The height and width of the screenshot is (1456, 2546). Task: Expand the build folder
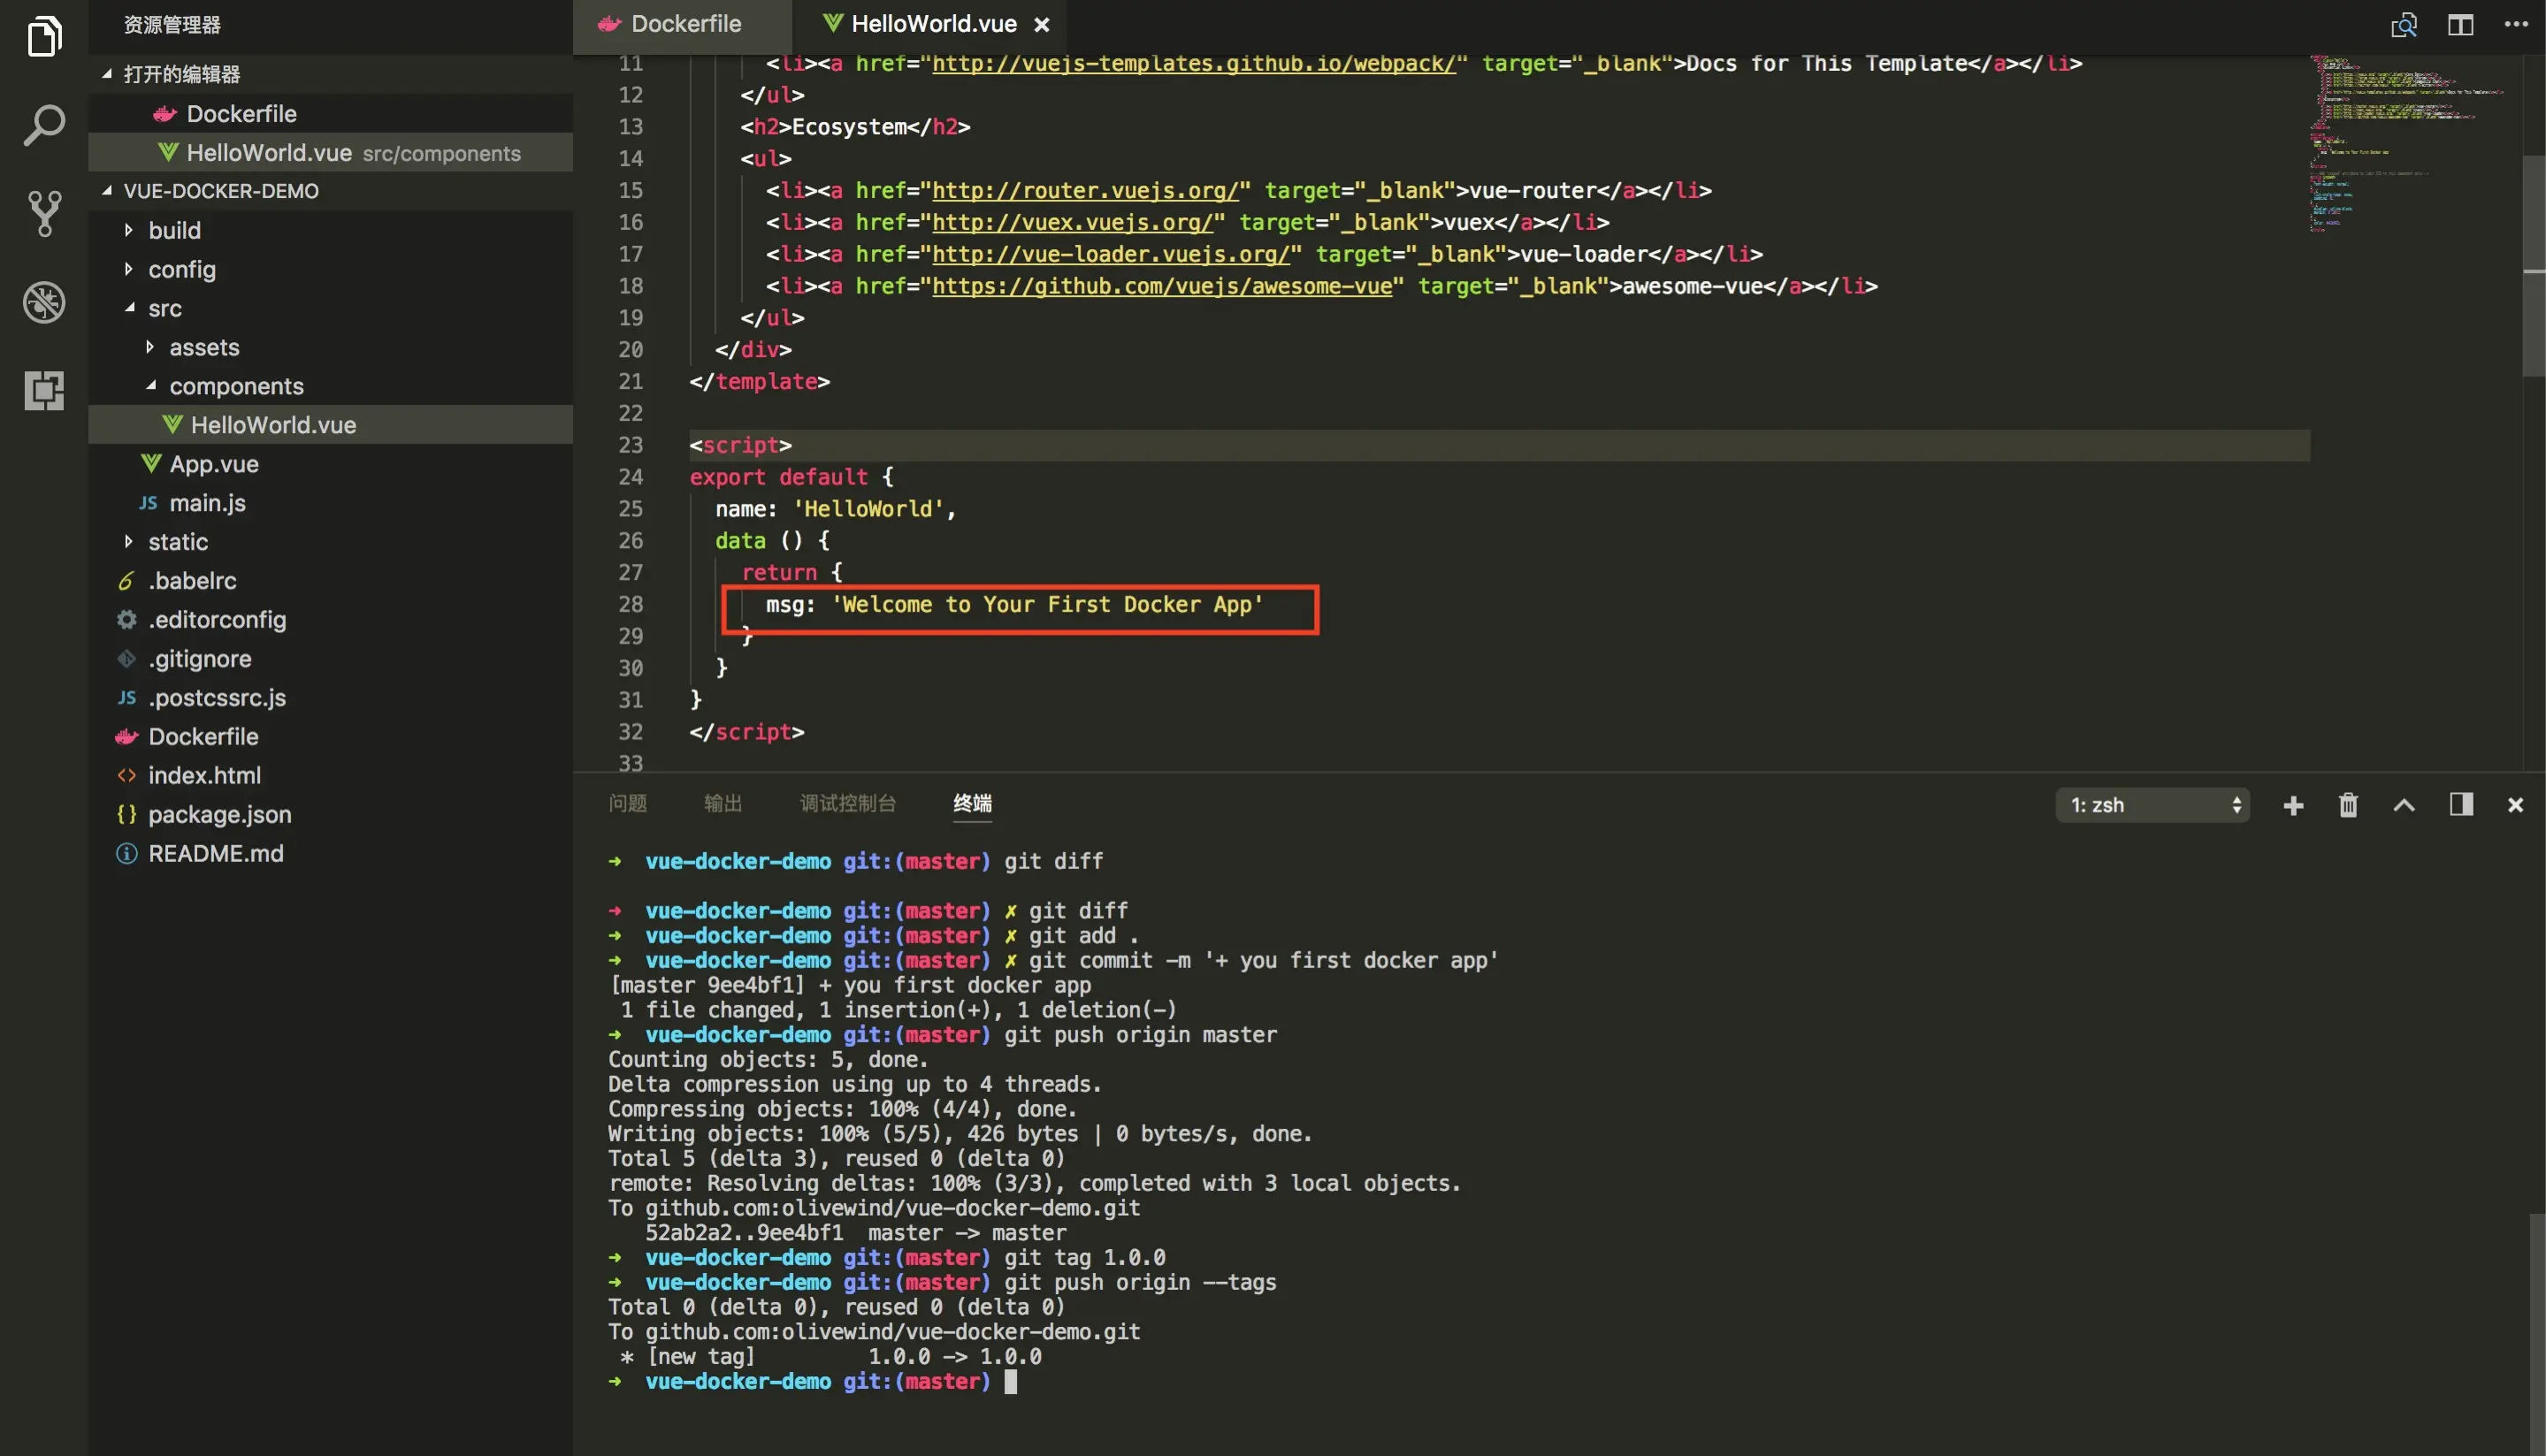pyautogui.click(x=128, y=230)
